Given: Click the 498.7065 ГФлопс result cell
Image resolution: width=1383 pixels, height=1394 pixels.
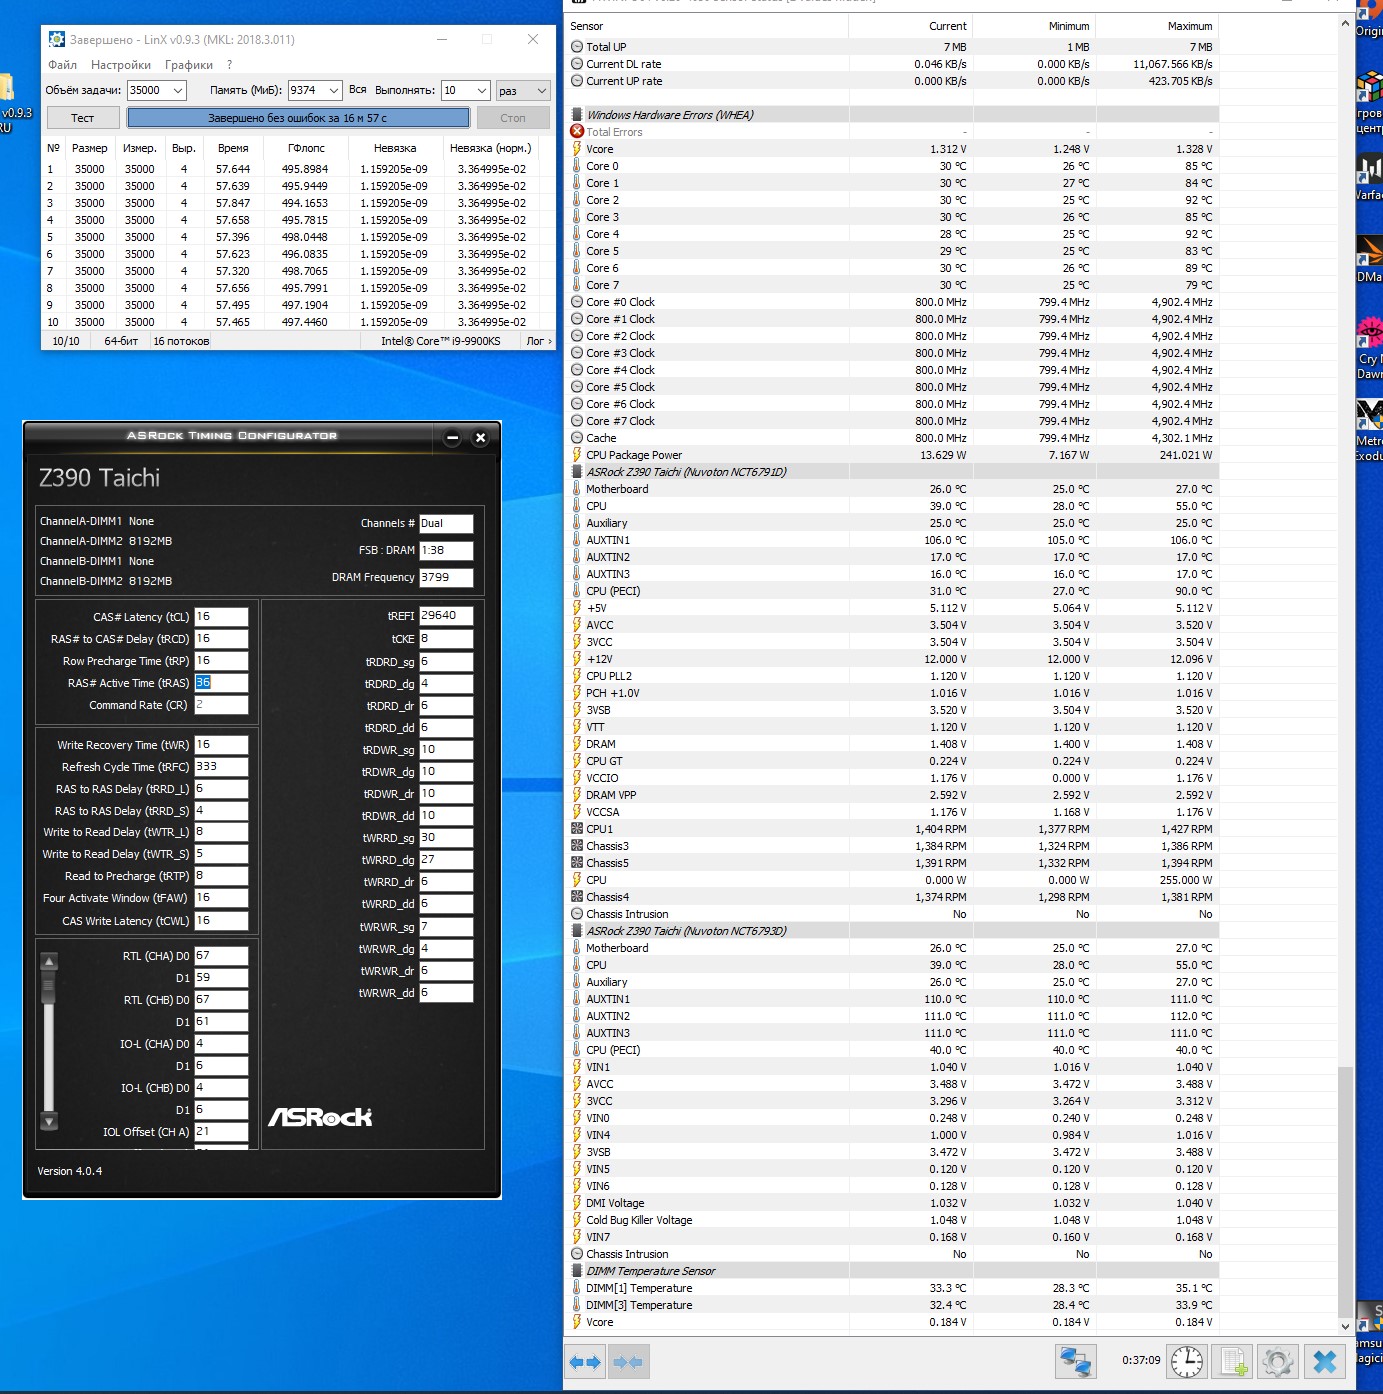Looking at the screenshot, I should 305,271.
